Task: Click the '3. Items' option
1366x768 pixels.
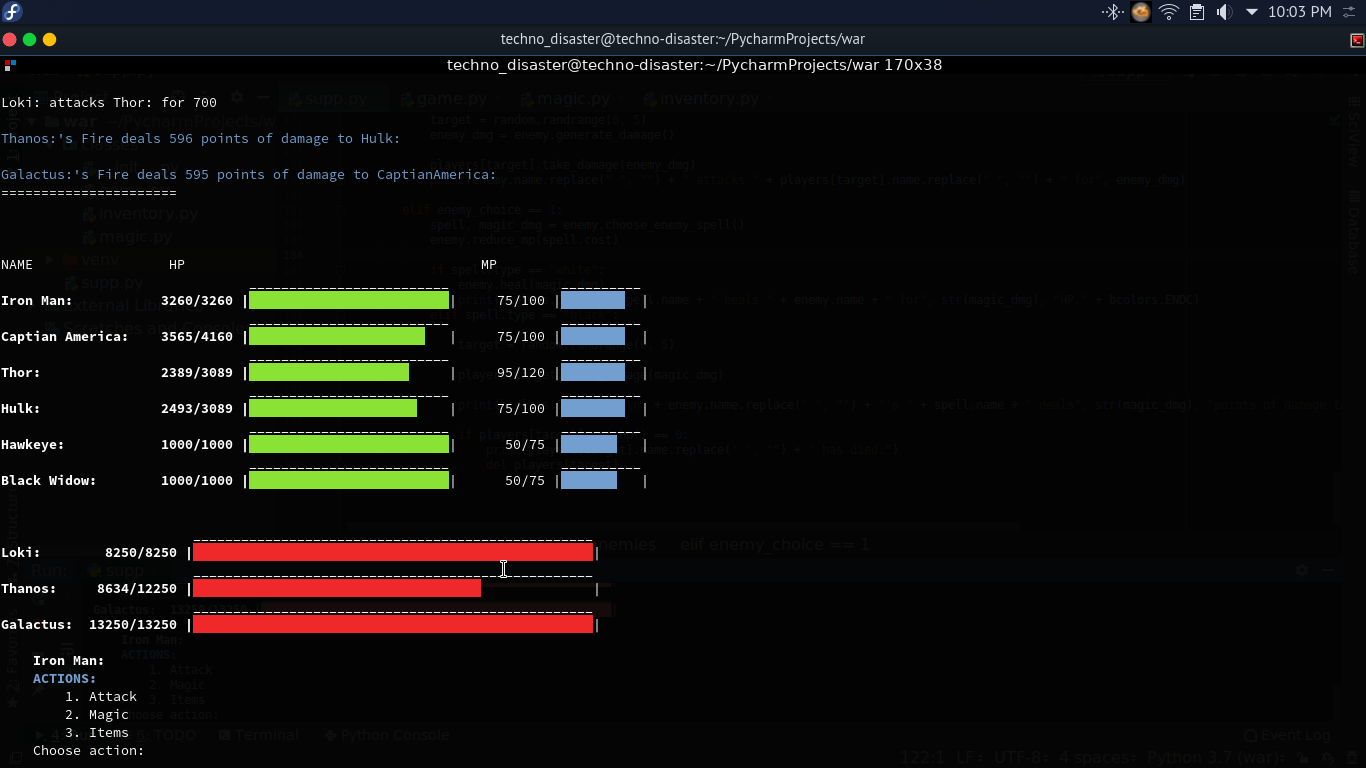Action: coord(97,732)
